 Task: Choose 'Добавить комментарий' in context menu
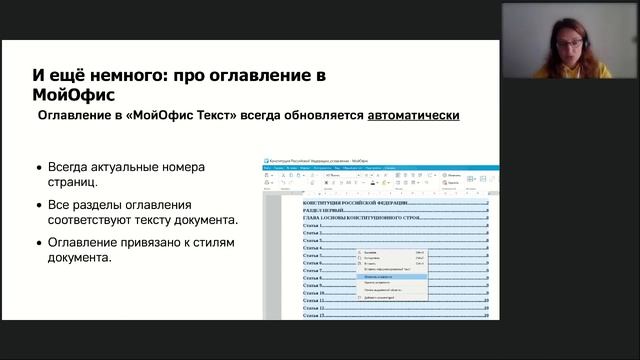pos(392,298)
